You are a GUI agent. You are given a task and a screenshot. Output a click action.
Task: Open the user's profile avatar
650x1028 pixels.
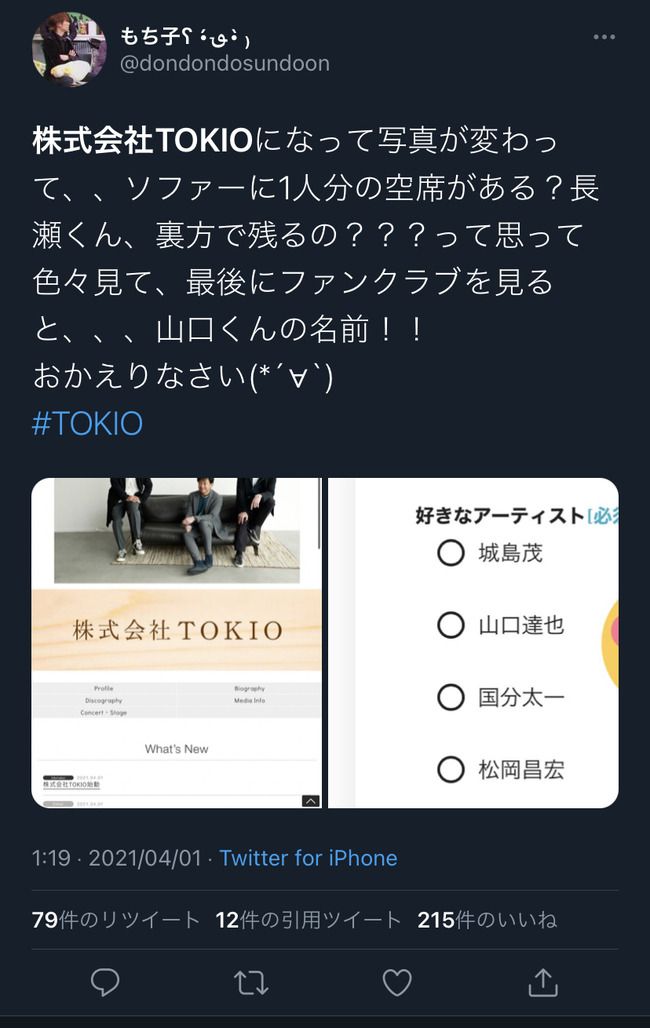[69, 49]
